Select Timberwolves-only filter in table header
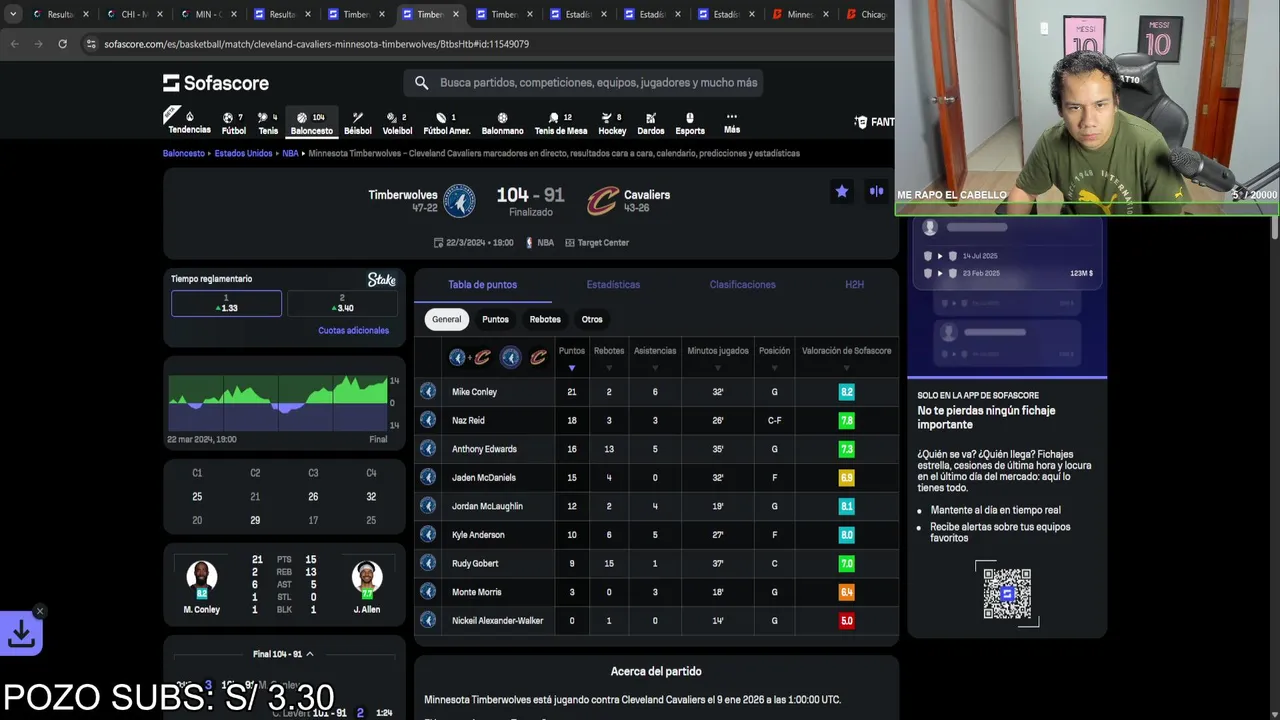Screen dimensions: 1280x720 [510, 357]
